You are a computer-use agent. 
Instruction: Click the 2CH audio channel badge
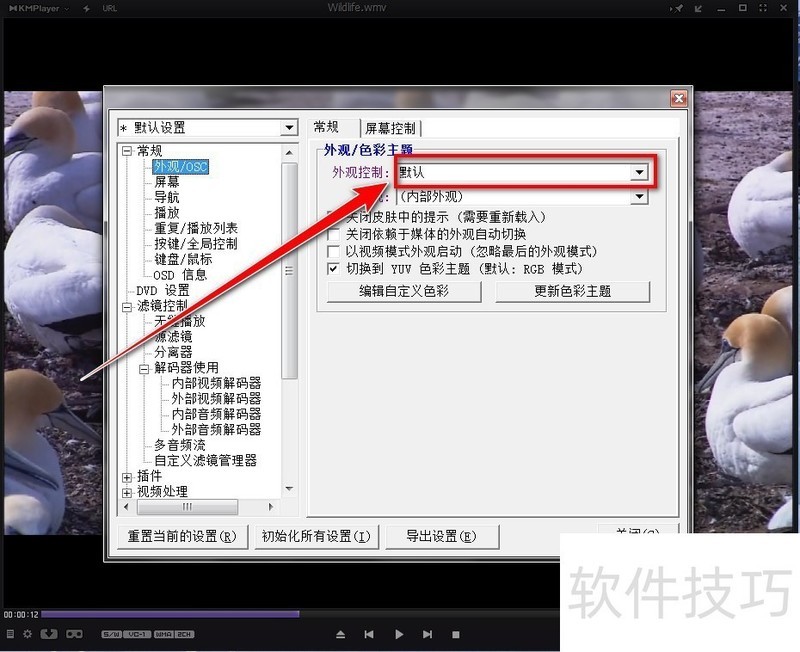pos(185,633)
